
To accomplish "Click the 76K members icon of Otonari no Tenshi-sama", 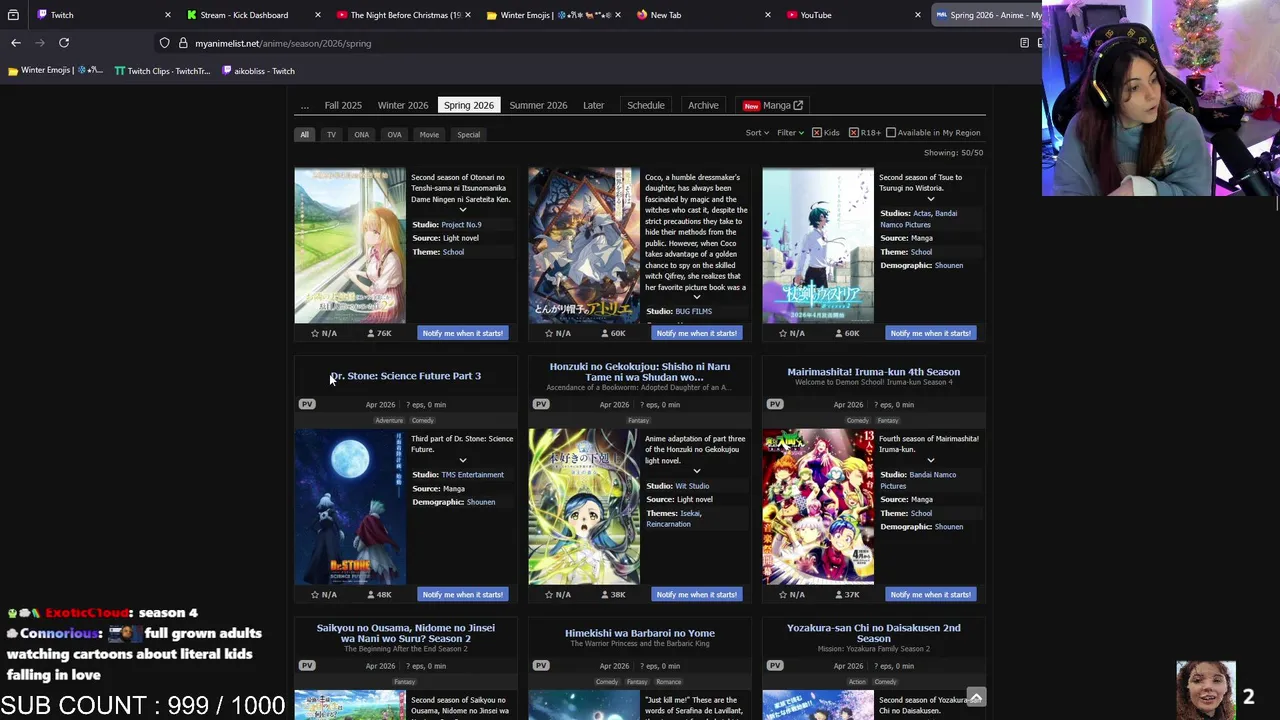I will tap(371, 333).
